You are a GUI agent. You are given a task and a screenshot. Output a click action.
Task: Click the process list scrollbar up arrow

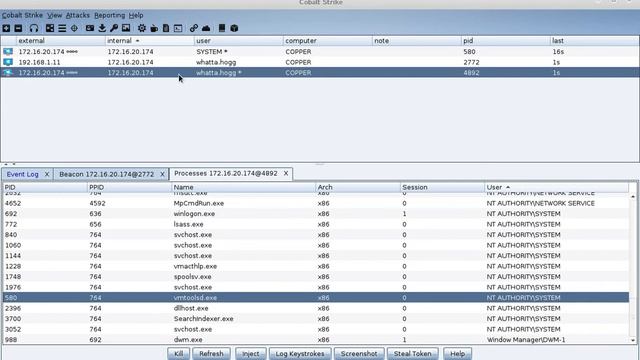click(x=633, y=197)
